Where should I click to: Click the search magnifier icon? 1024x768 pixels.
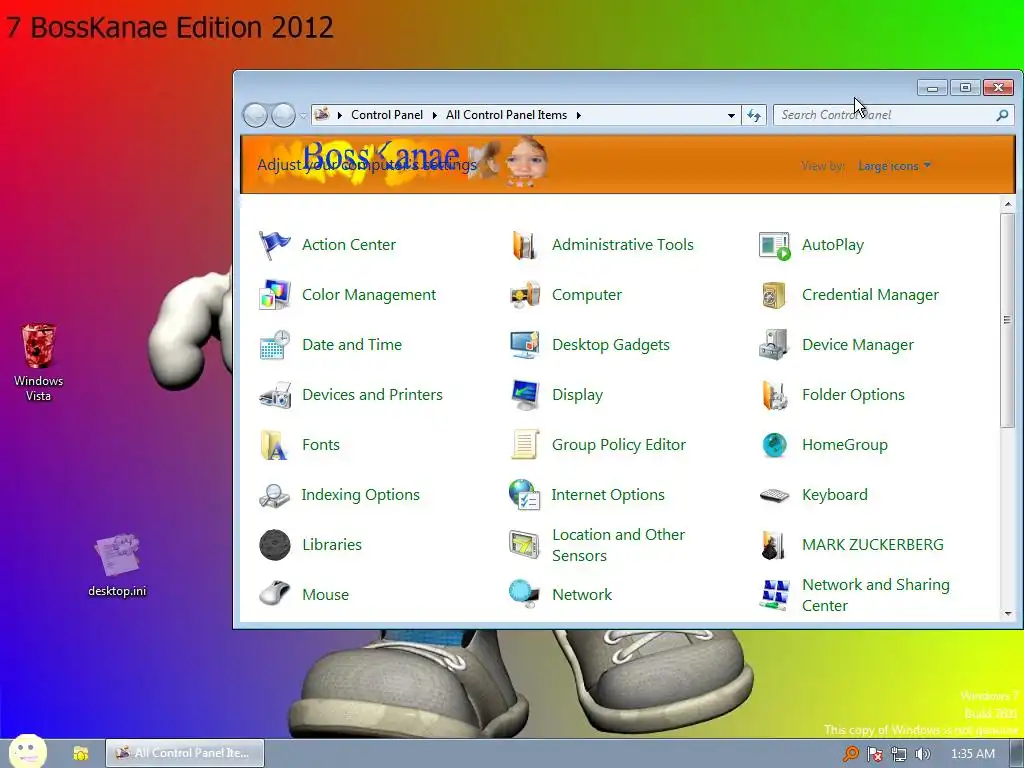[x=1002, y=116]
